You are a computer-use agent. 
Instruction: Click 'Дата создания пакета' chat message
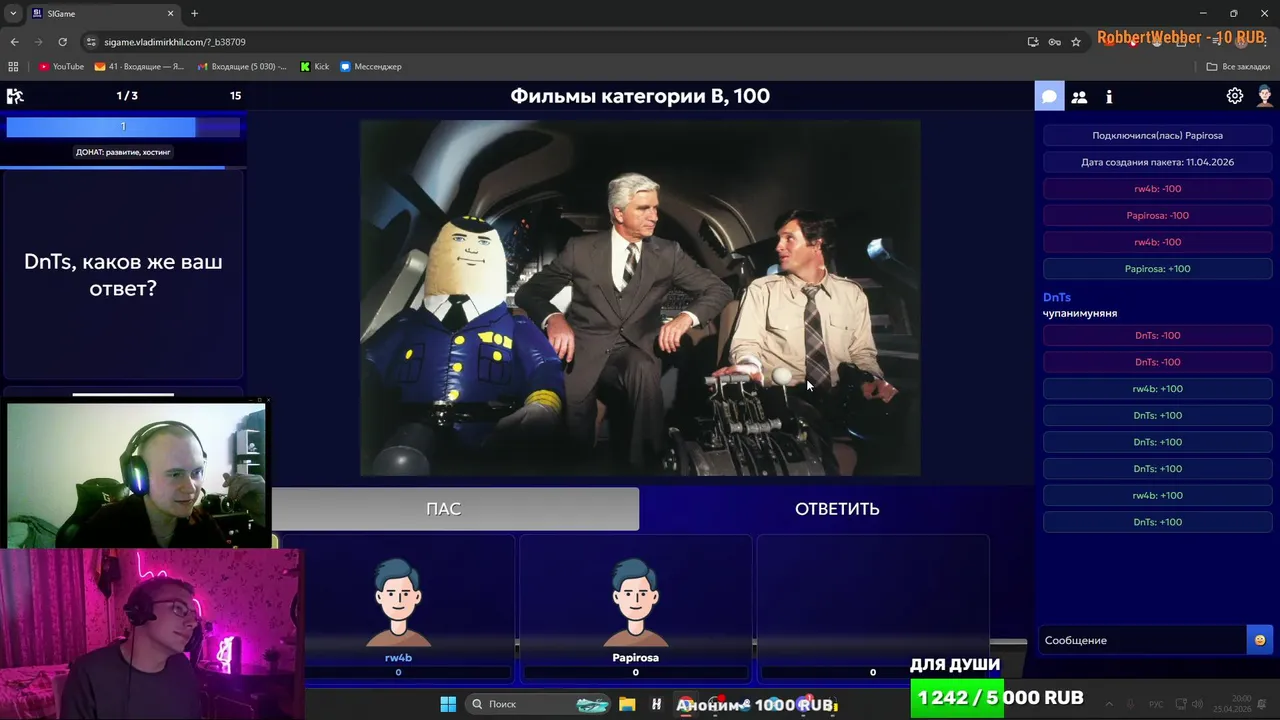coord(1157,162)
